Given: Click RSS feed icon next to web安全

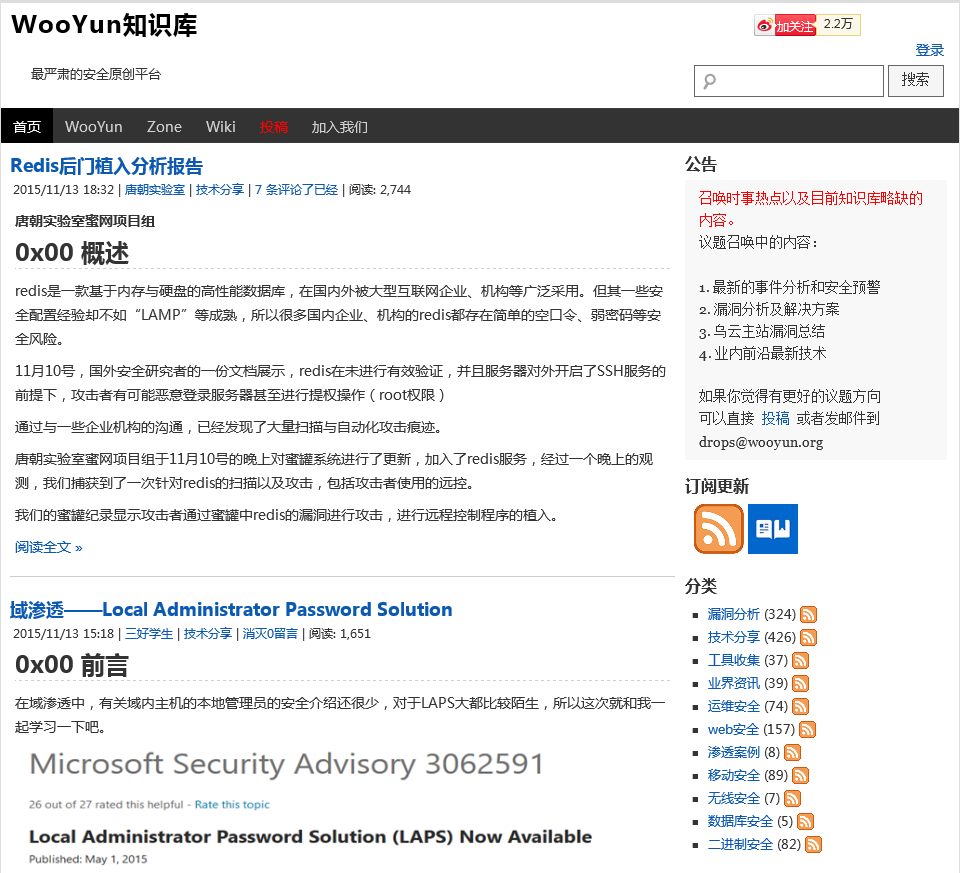Looking at the screenshot, I should click(x=808, y=730).
